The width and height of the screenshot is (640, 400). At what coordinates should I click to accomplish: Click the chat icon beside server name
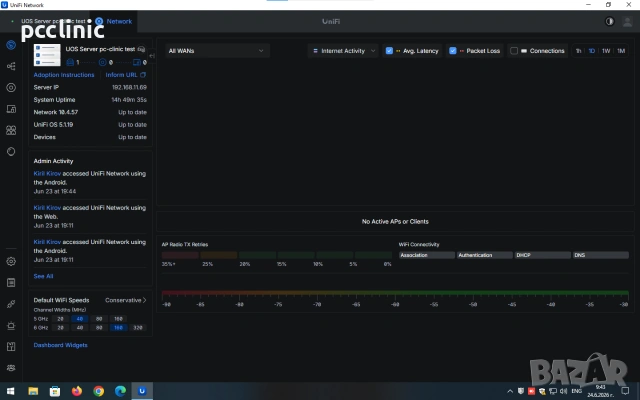point(141,49)
